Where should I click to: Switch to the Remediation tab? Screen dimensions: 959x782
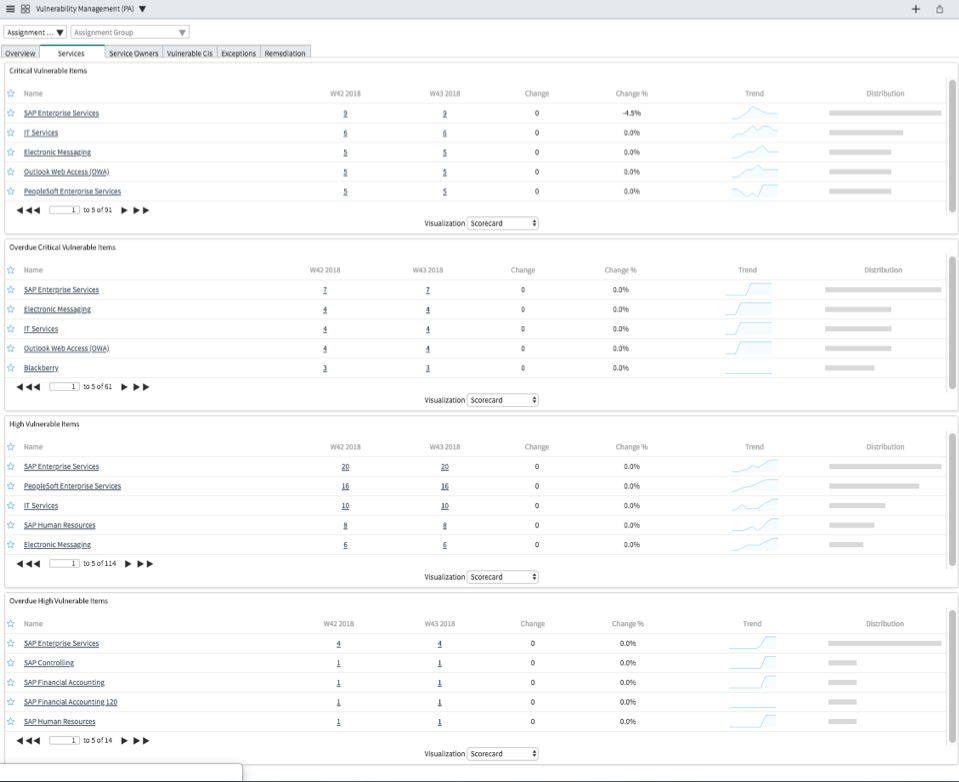pos(285,53)
